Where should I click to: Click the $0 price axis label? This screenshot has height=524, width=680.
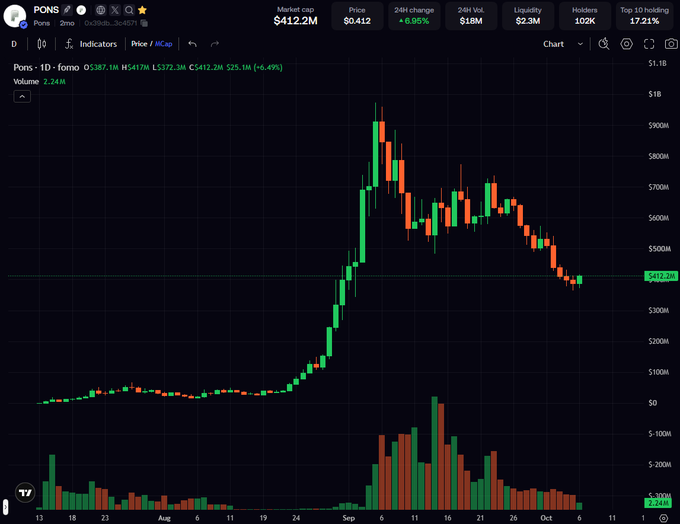tap(653, 403)
